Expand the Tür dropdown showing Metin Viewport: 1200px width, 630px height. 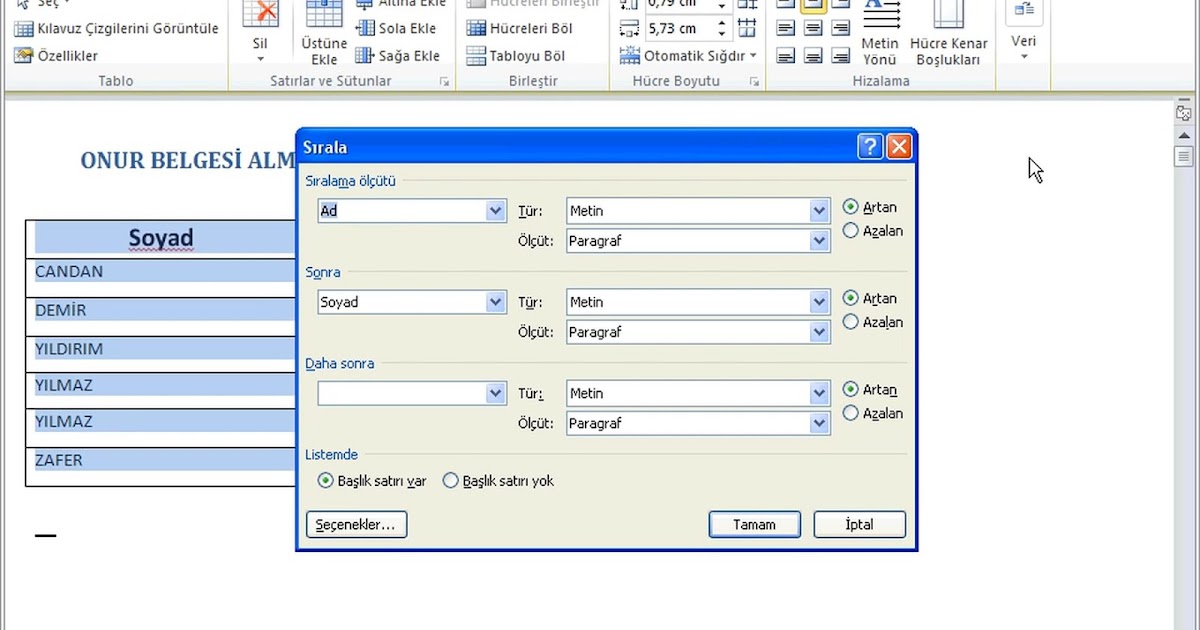click(818, 210)
